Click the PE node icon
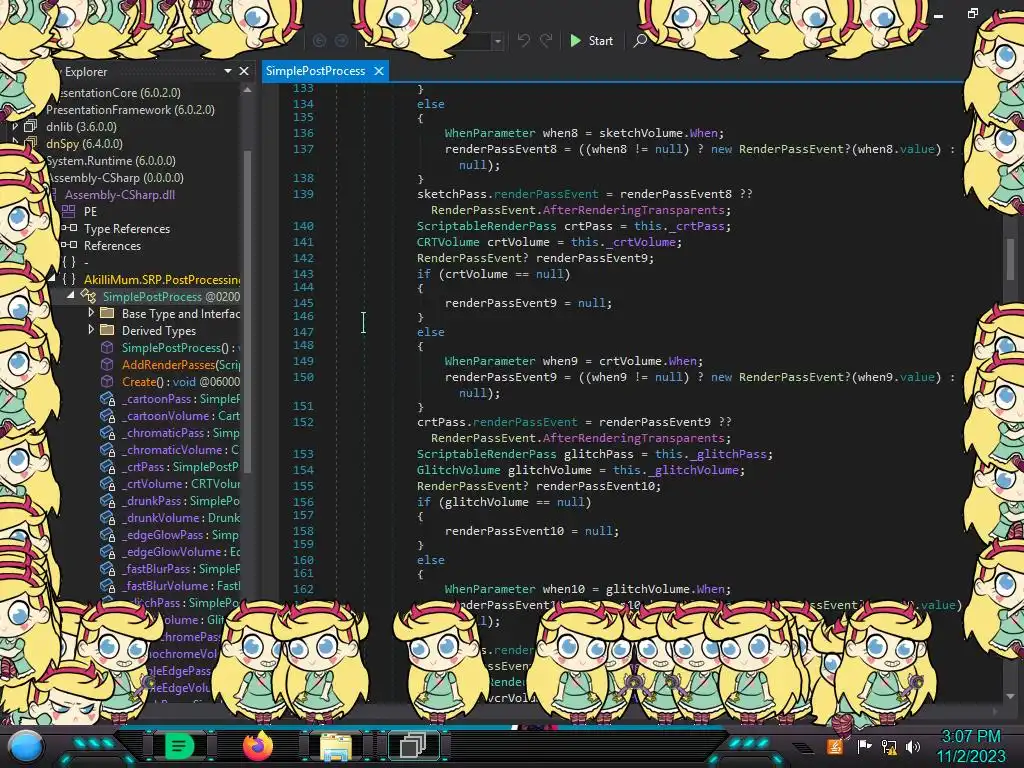The image size is (1024, 768). 69,211
